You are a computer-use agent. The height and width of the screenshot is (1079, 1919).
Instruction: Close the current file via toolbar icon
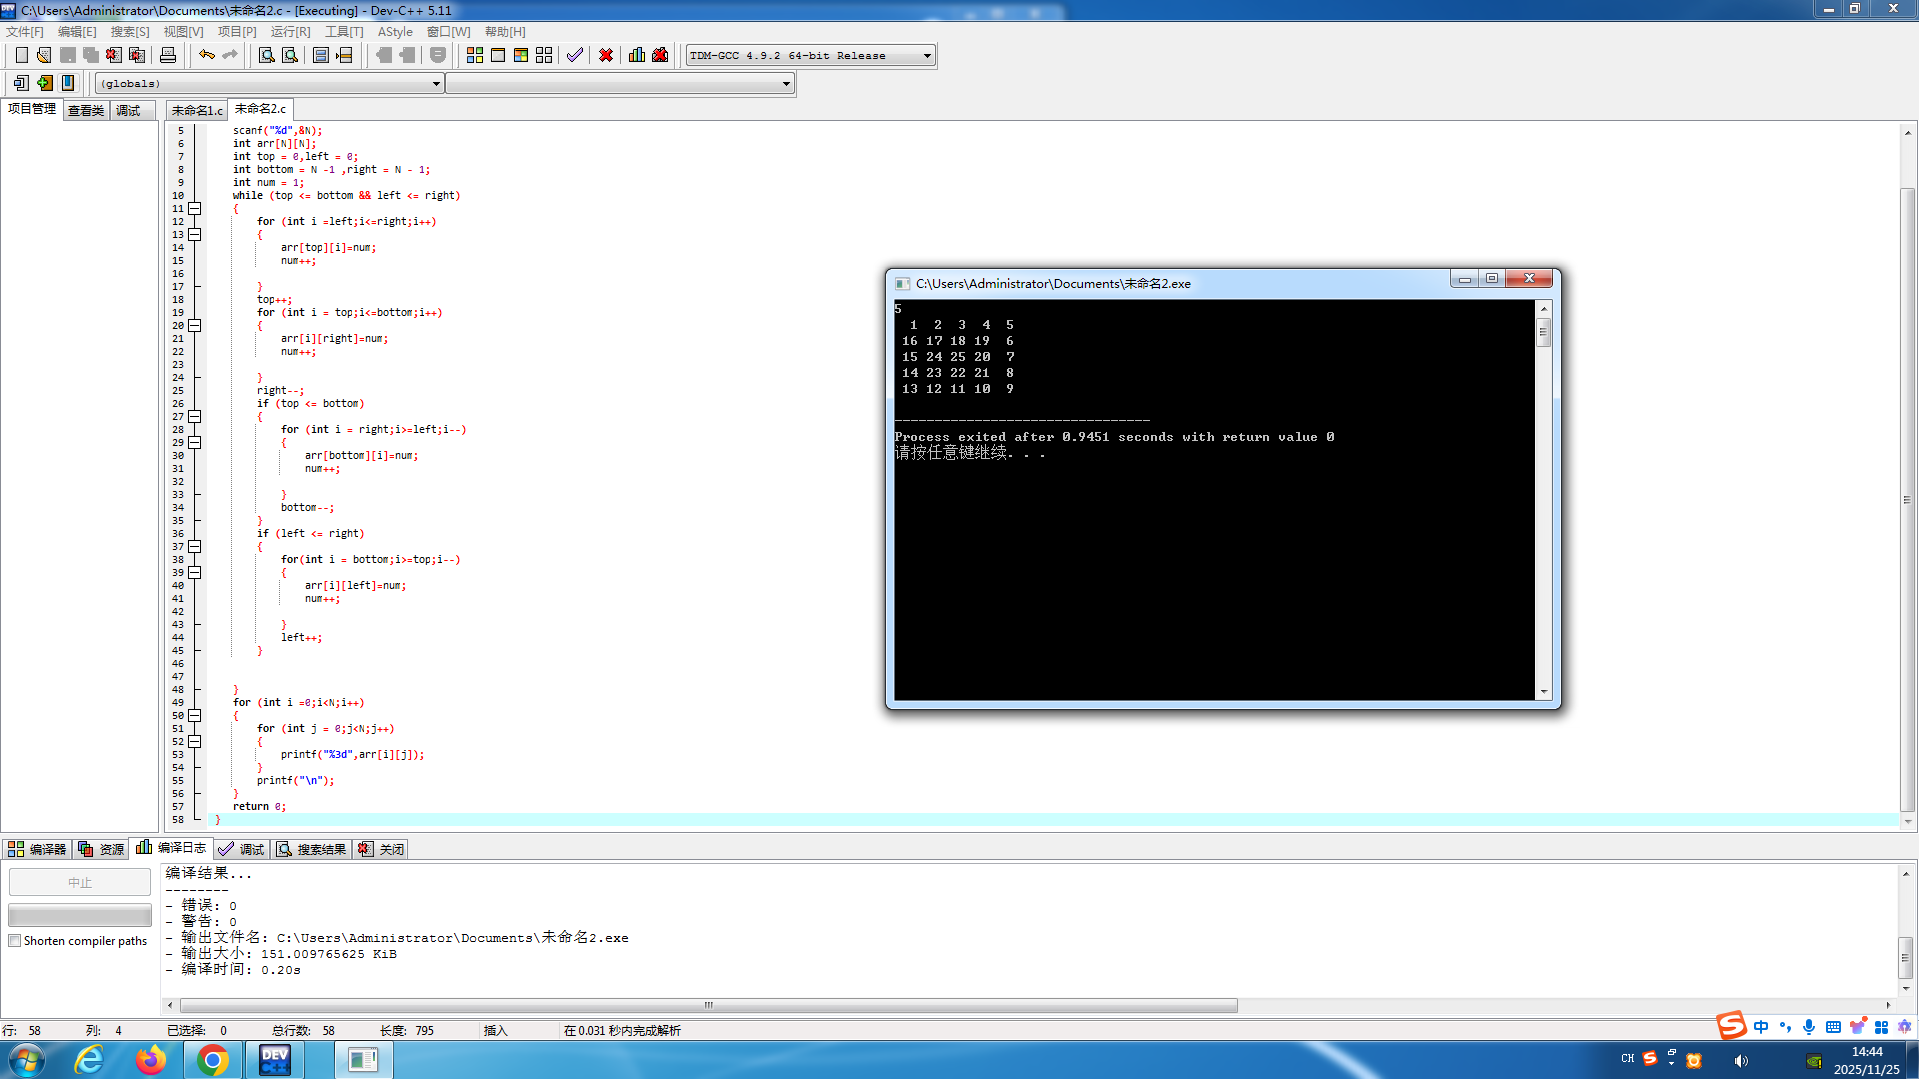[114, 55]
